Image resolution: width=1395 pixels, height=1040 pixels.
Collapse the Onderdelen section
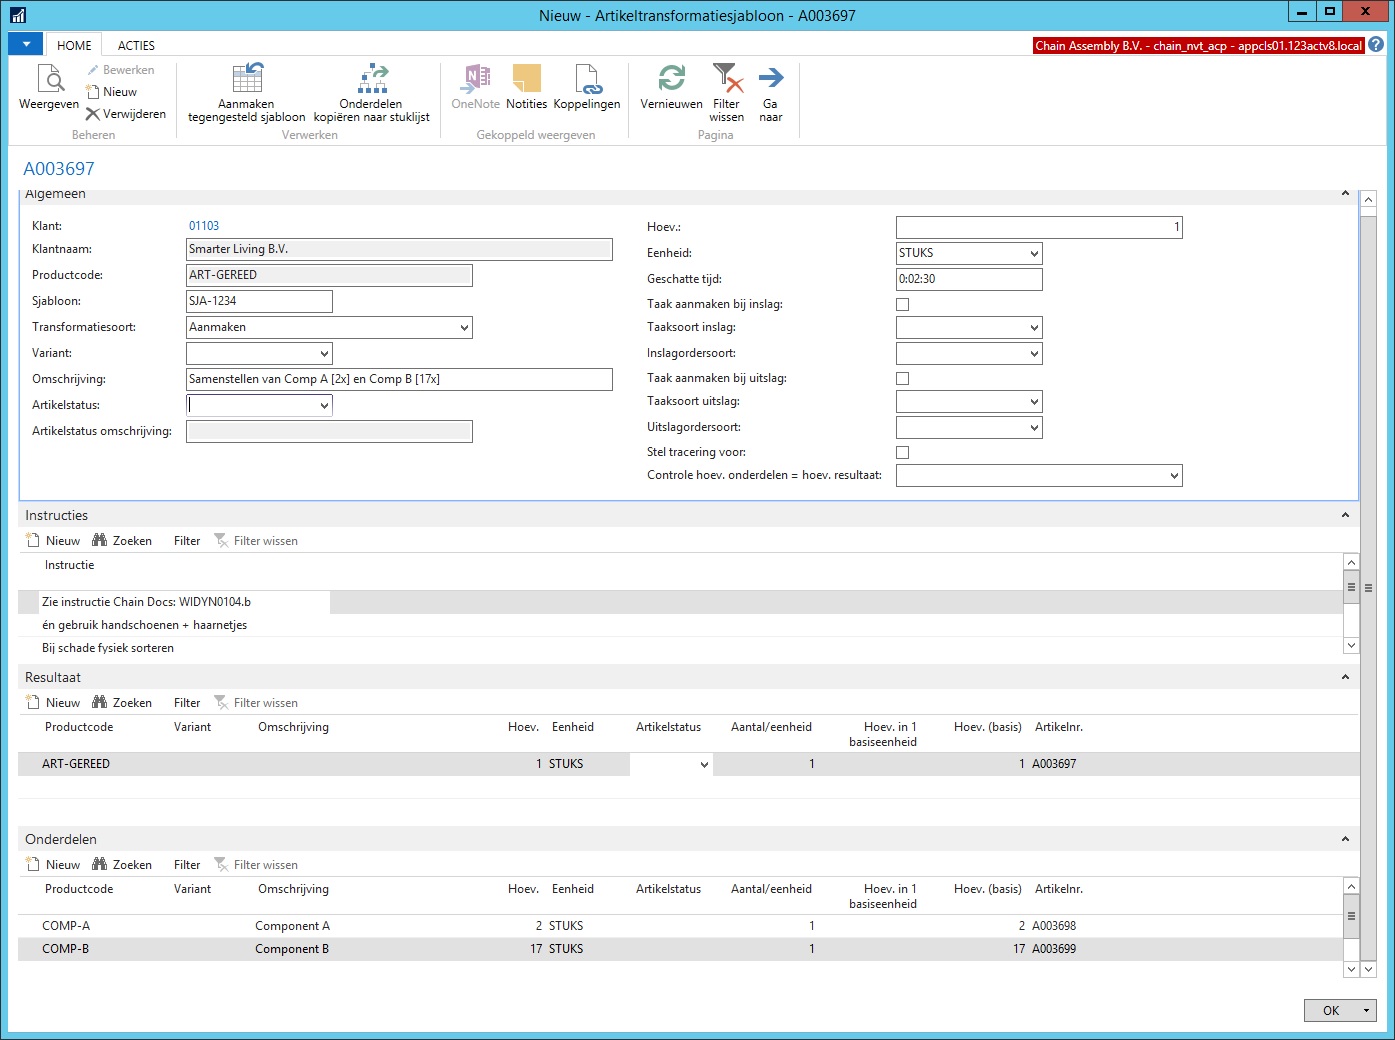1345,839
